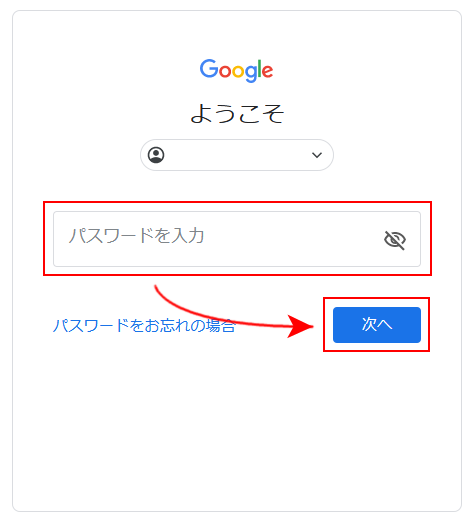Proceed with the blue Next button
The image size is (475, 525).
(x=377, y=325)
